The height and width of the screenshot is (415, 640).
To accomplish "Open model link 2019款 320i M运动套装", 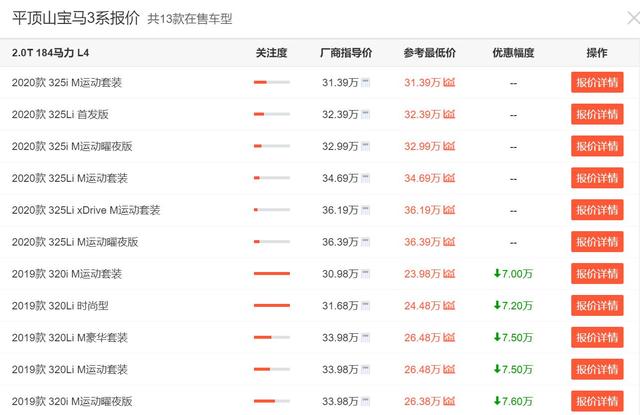I will click(x=67, y=274).
